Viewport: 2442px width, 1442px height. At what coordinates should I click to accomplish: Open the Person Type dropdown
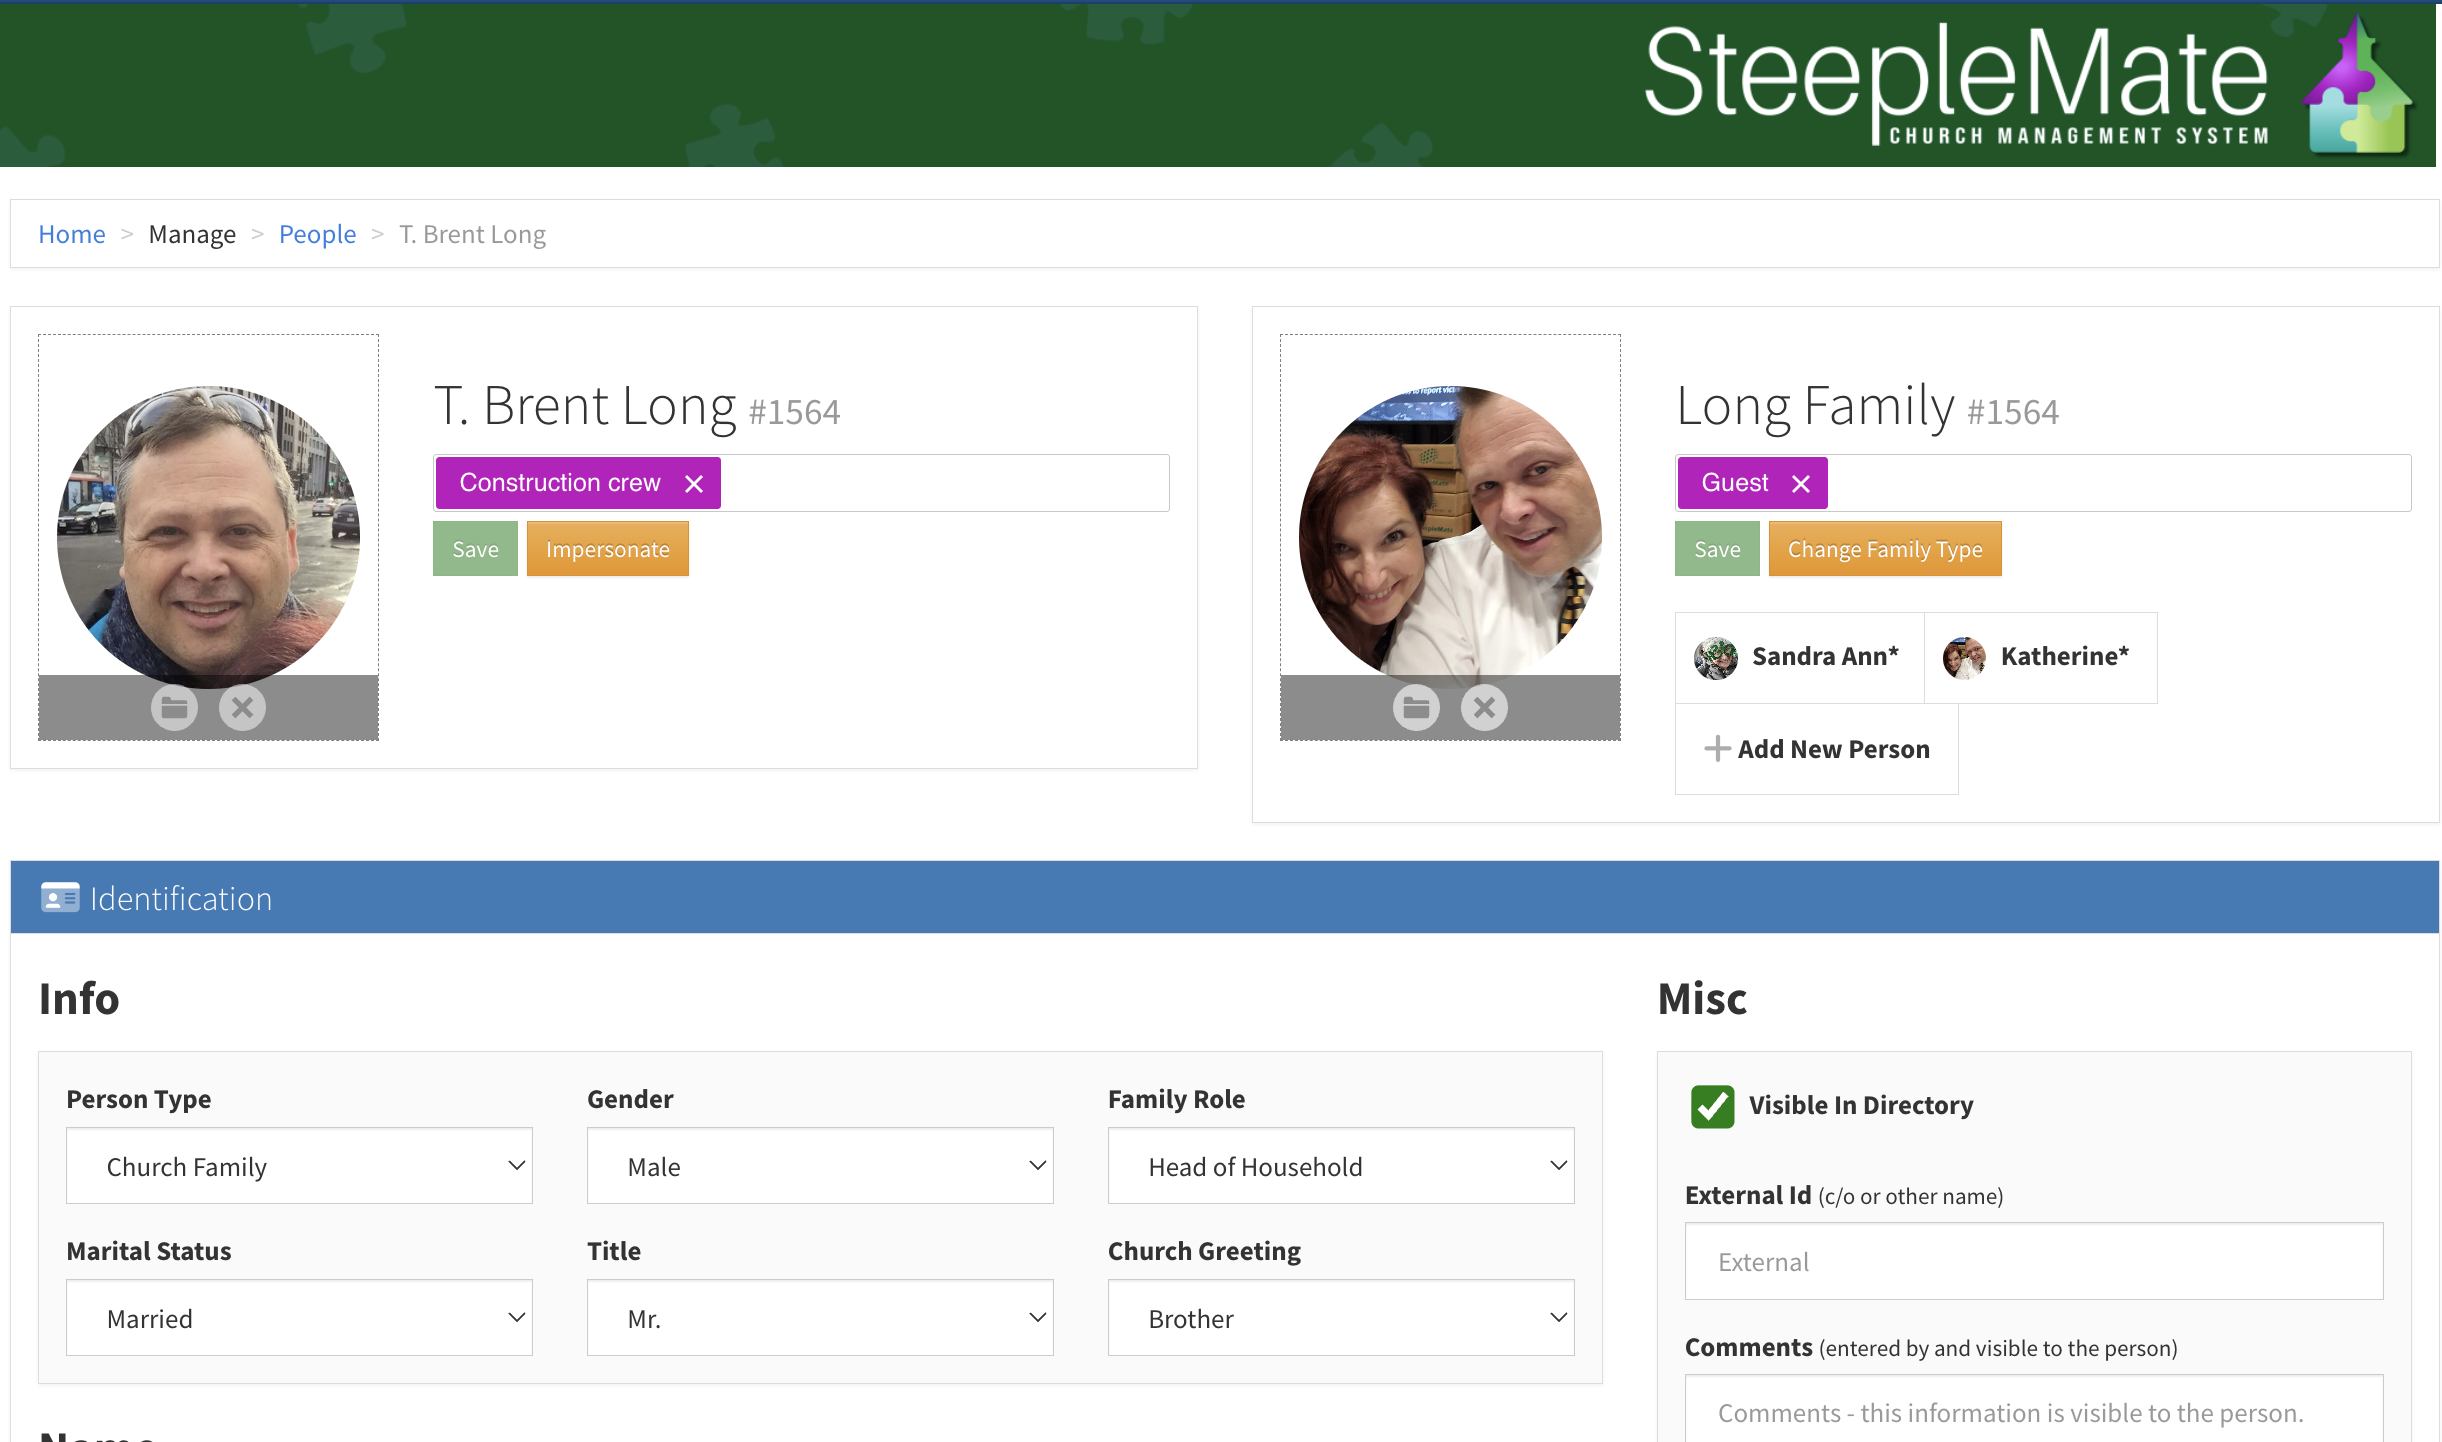click(299, 1166)
